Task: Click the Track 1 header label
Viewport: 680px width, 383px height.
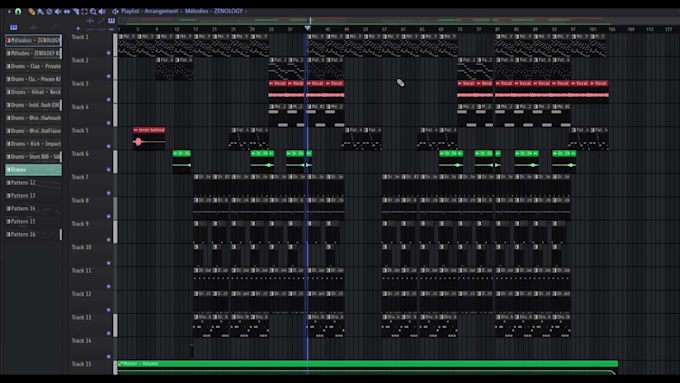Action: tap(80, 37)
